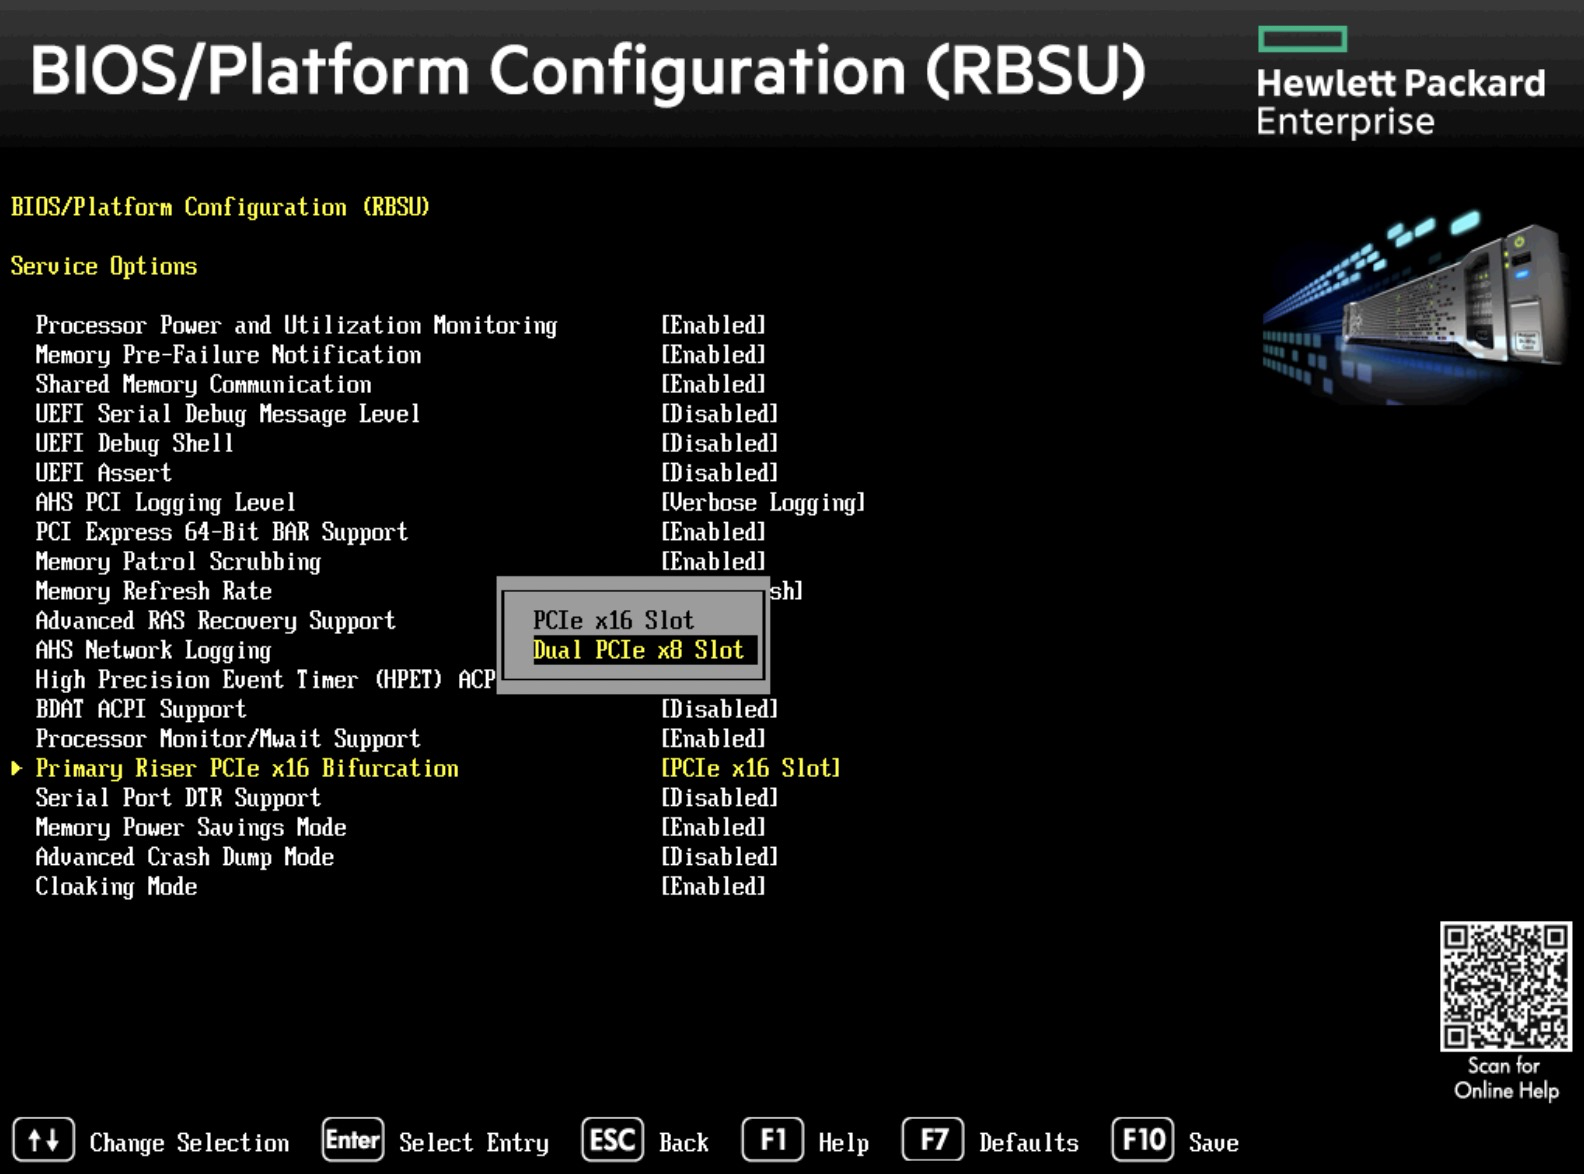Viewport: 1584px width, 1174px height.
Task: Click the Scan for Online Help text
Action: 1505,1078
